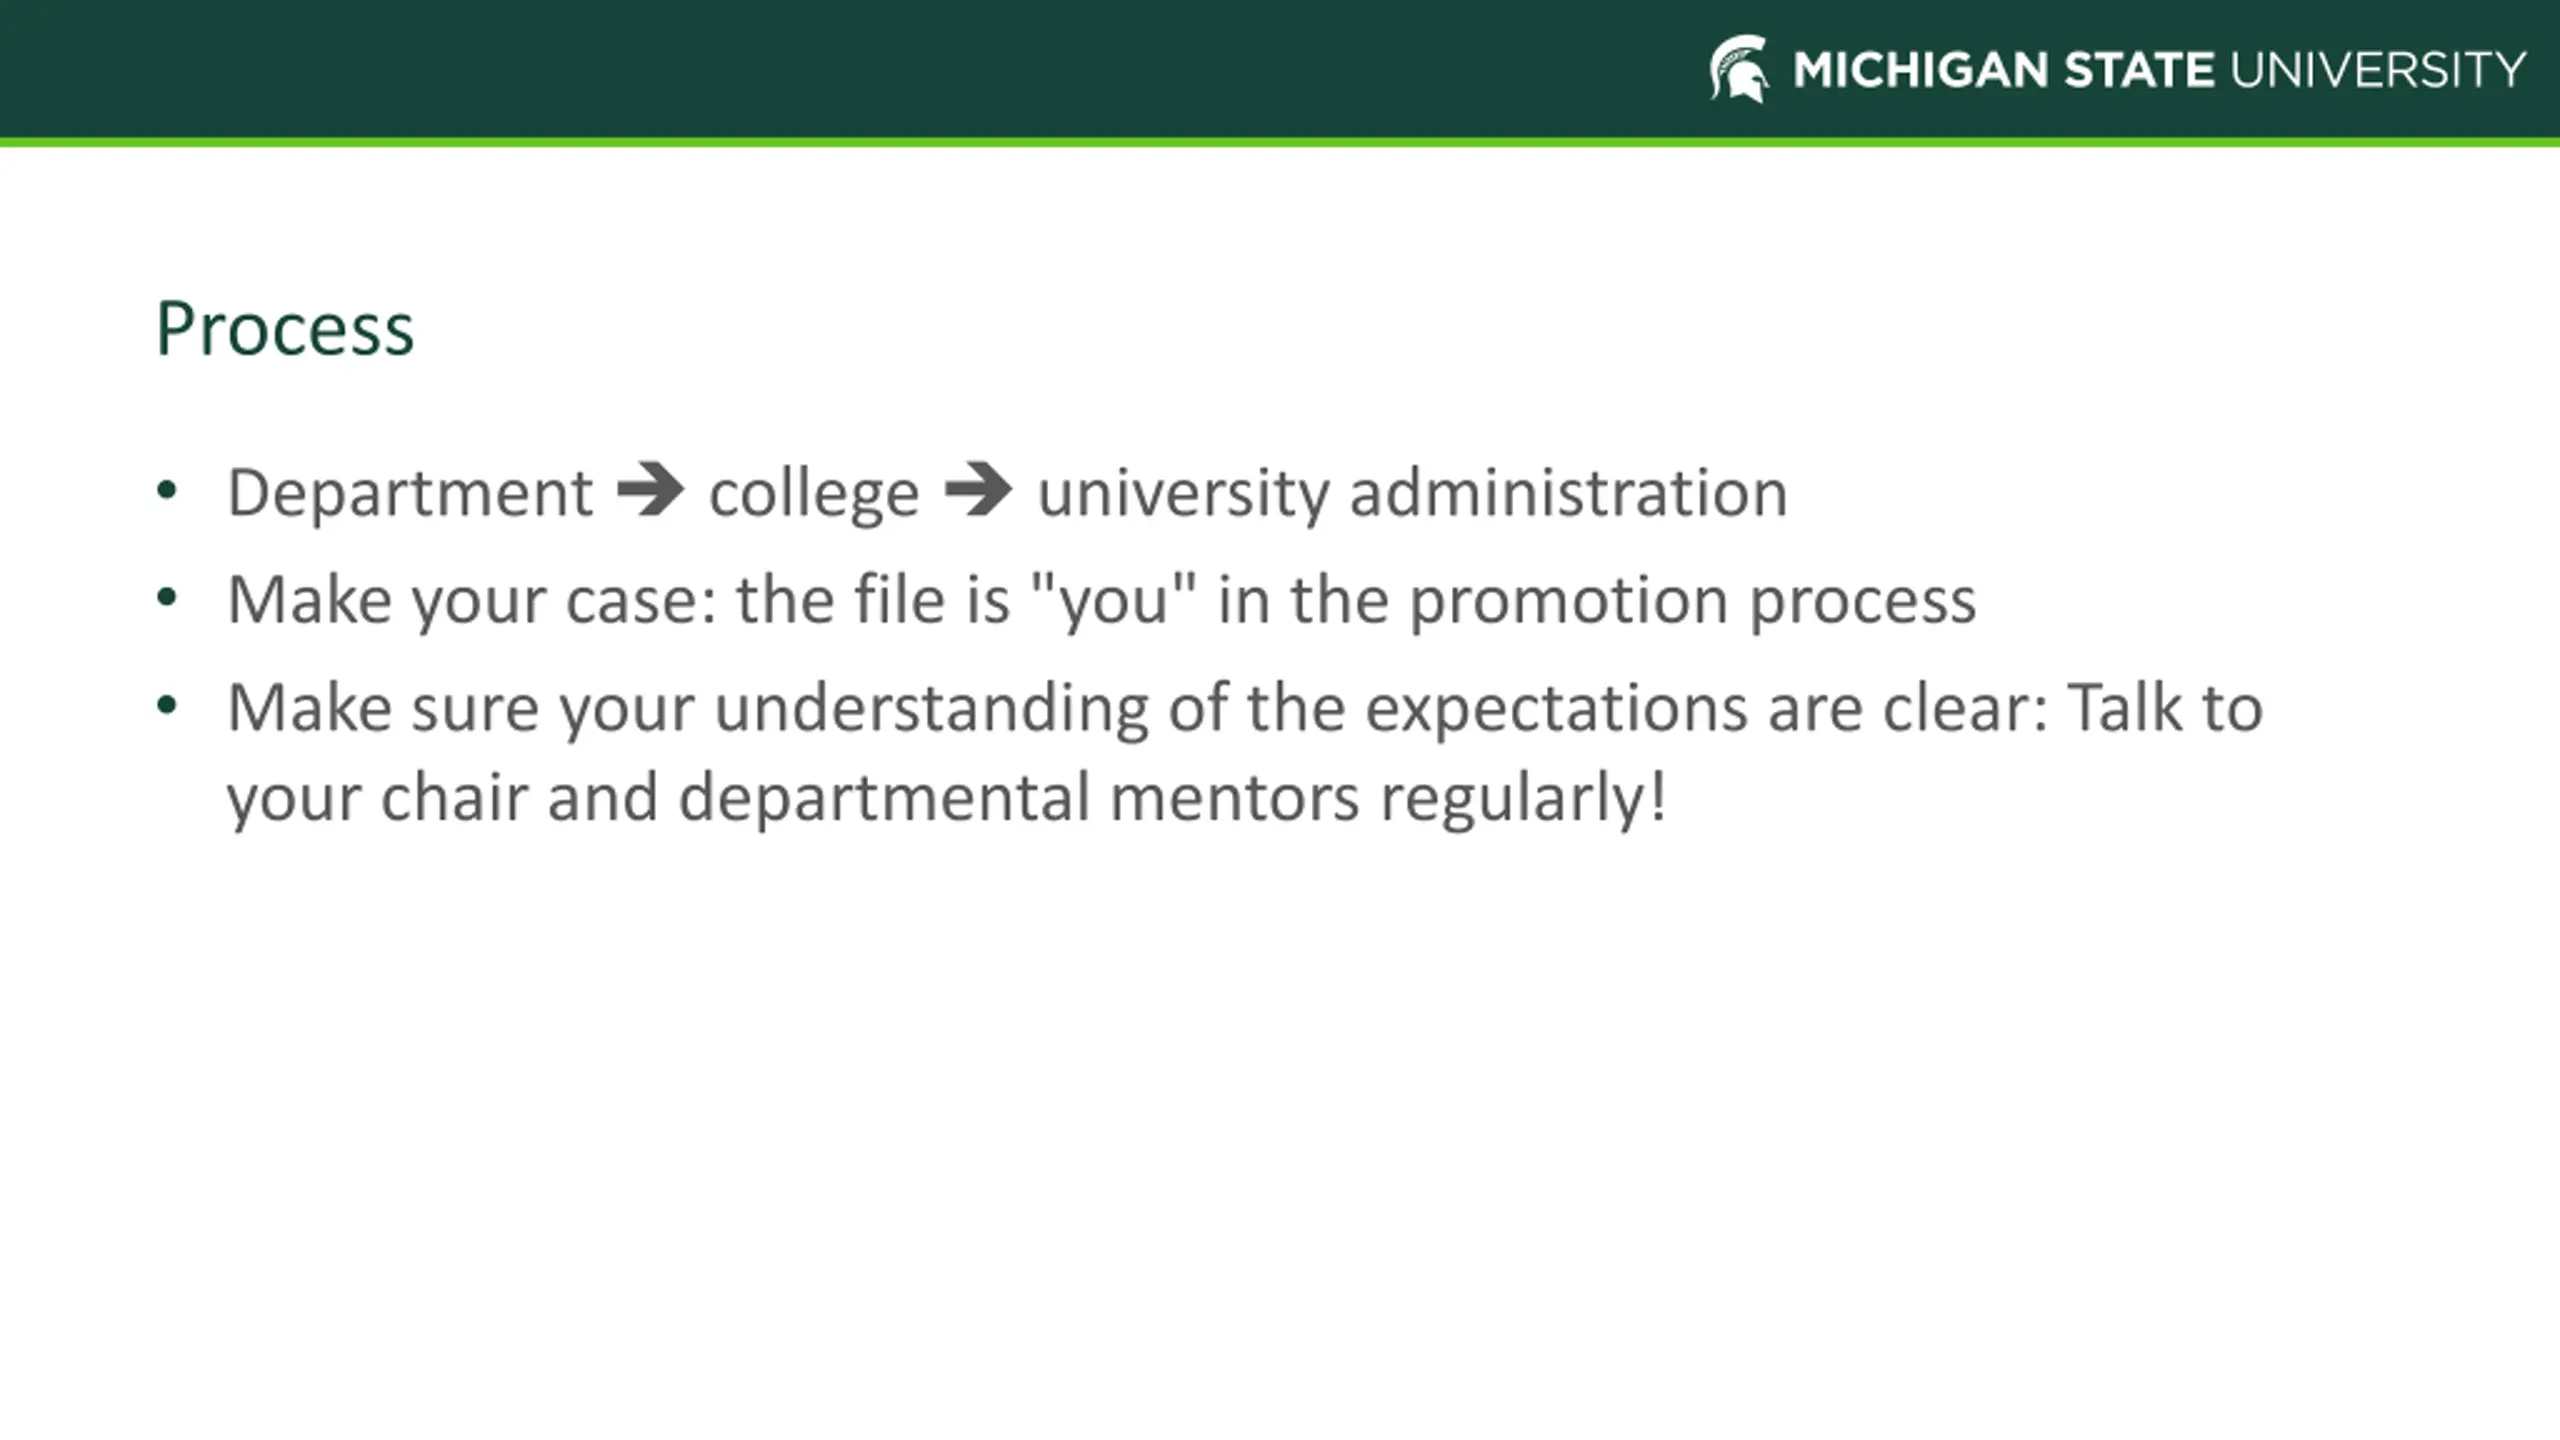Click the phrase Talk to
This screenshot has height=1440, width=2560.
pos(2165,707)
